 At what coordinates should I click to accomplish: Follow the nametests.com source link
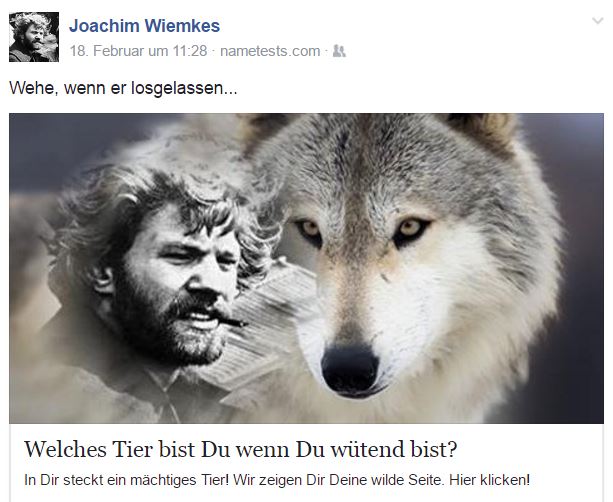pyautogui.click(x=270, y=51)
